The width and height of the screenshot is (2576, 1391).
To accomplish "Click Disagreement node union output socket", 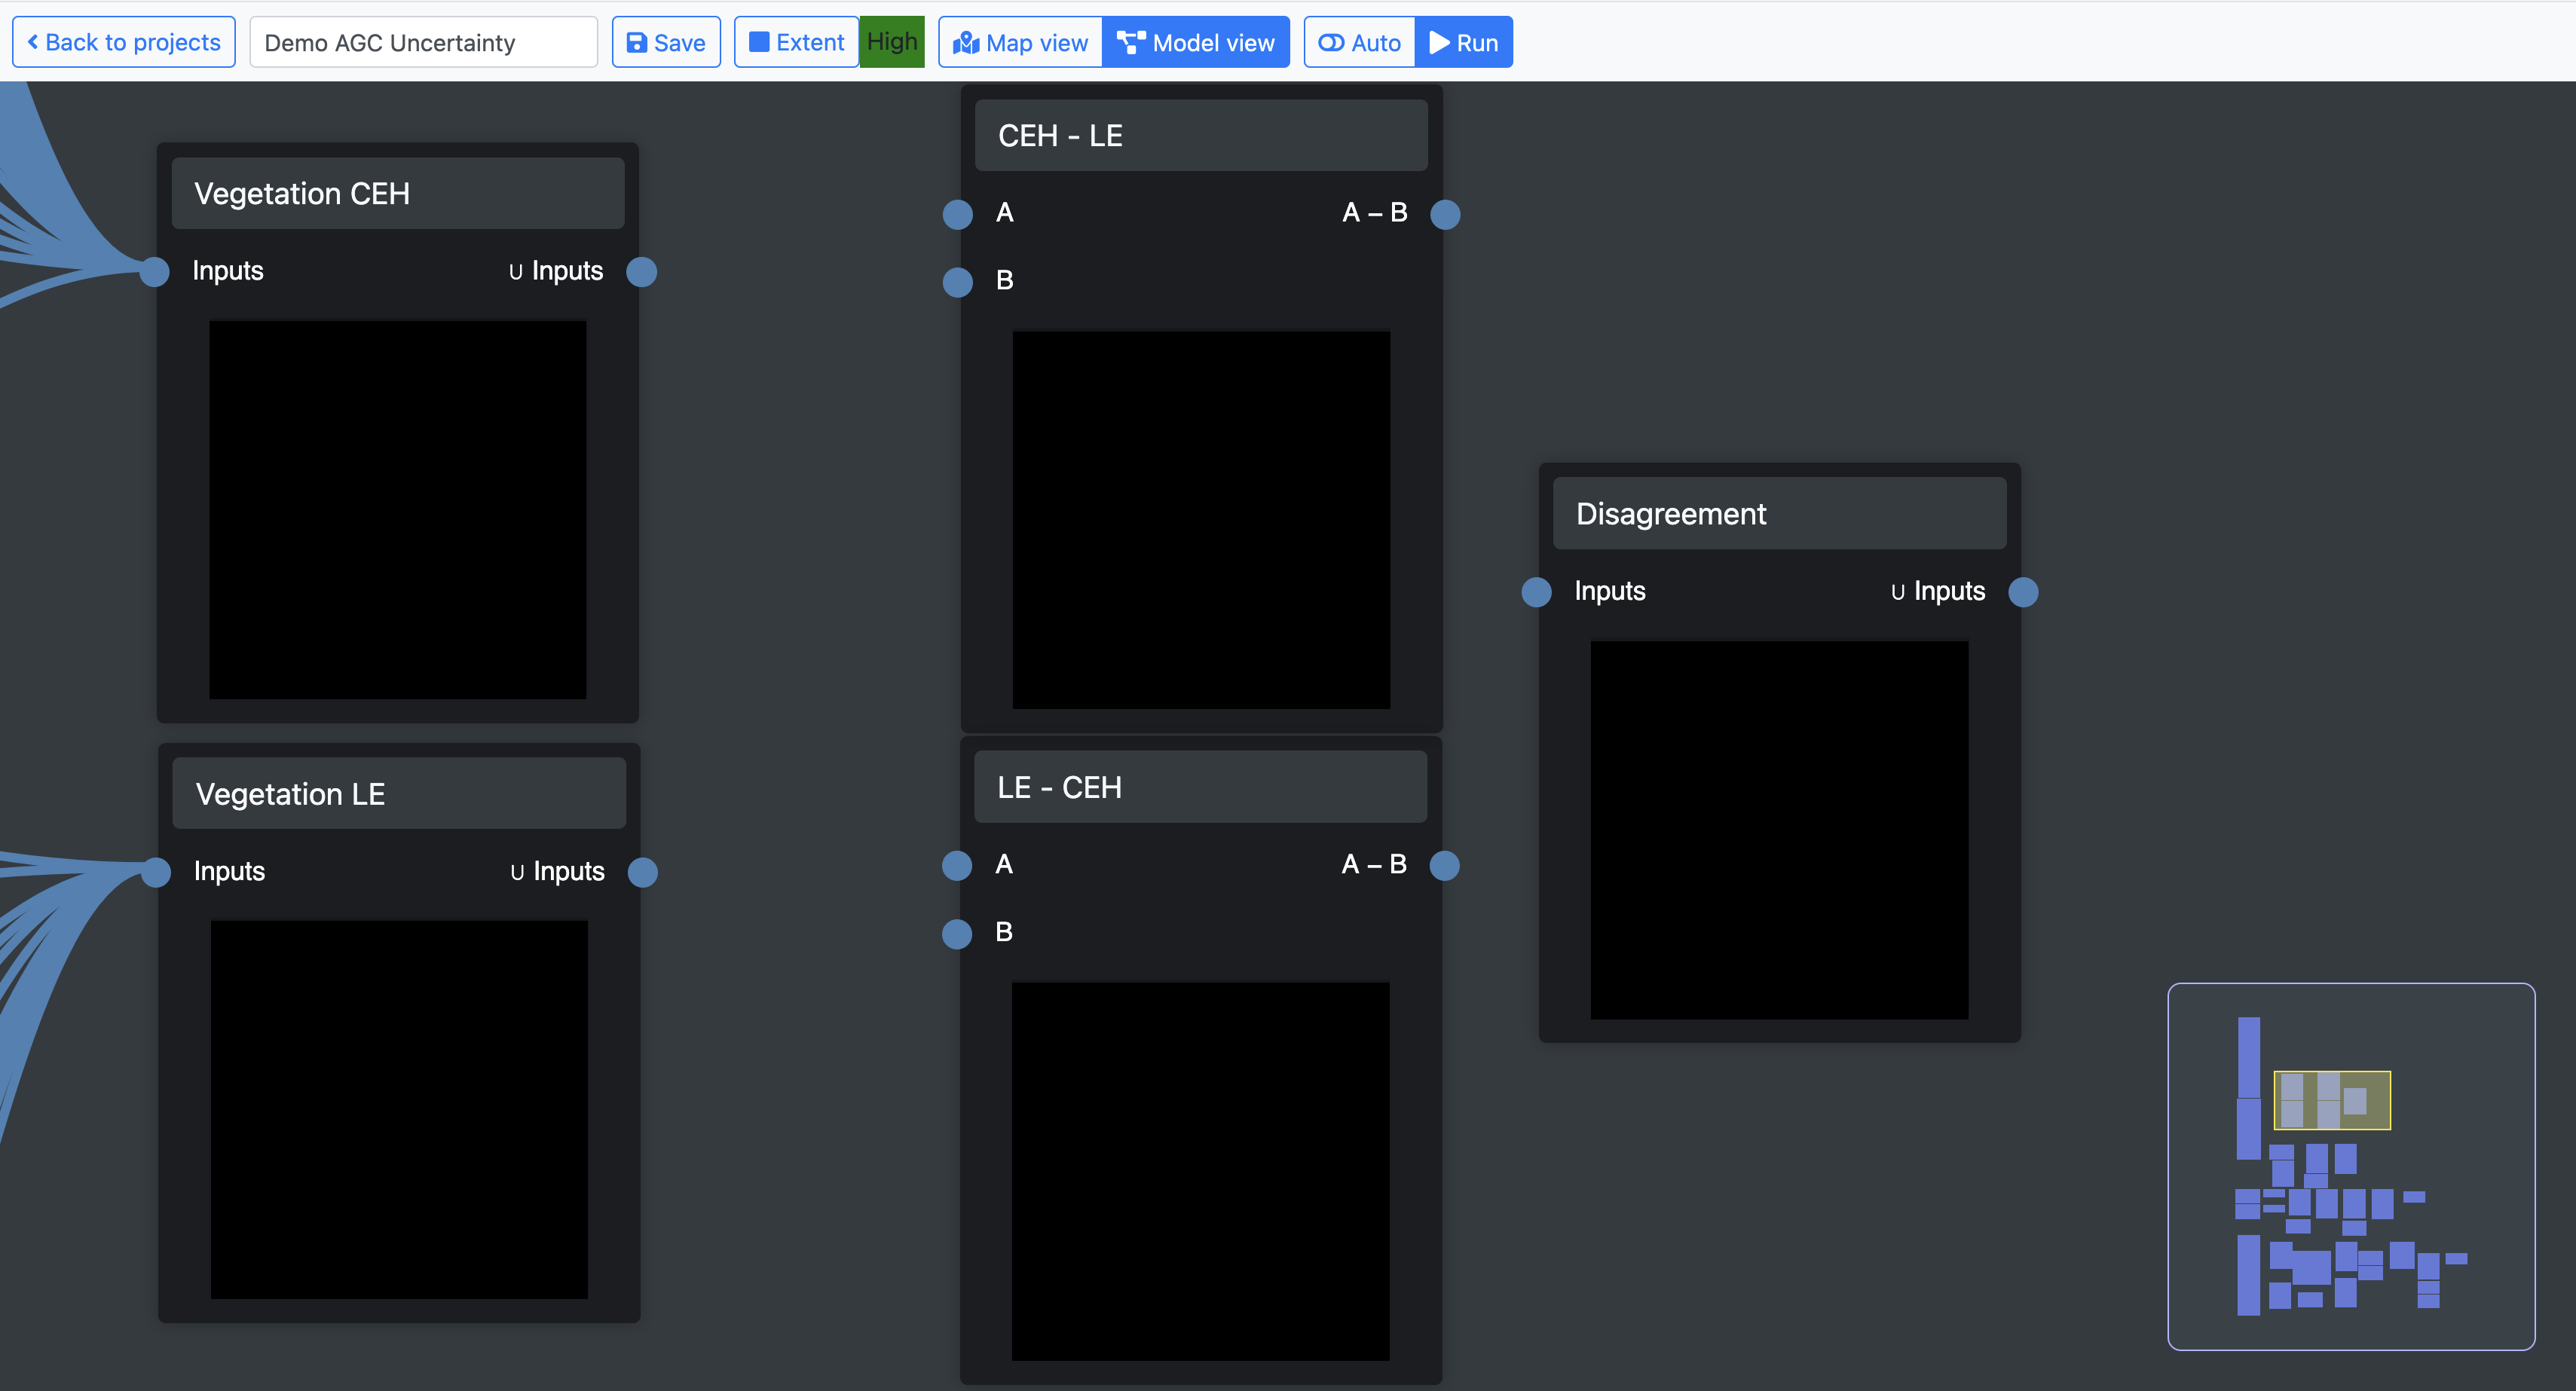I will pyautogui.click(x=2023, y=592).
